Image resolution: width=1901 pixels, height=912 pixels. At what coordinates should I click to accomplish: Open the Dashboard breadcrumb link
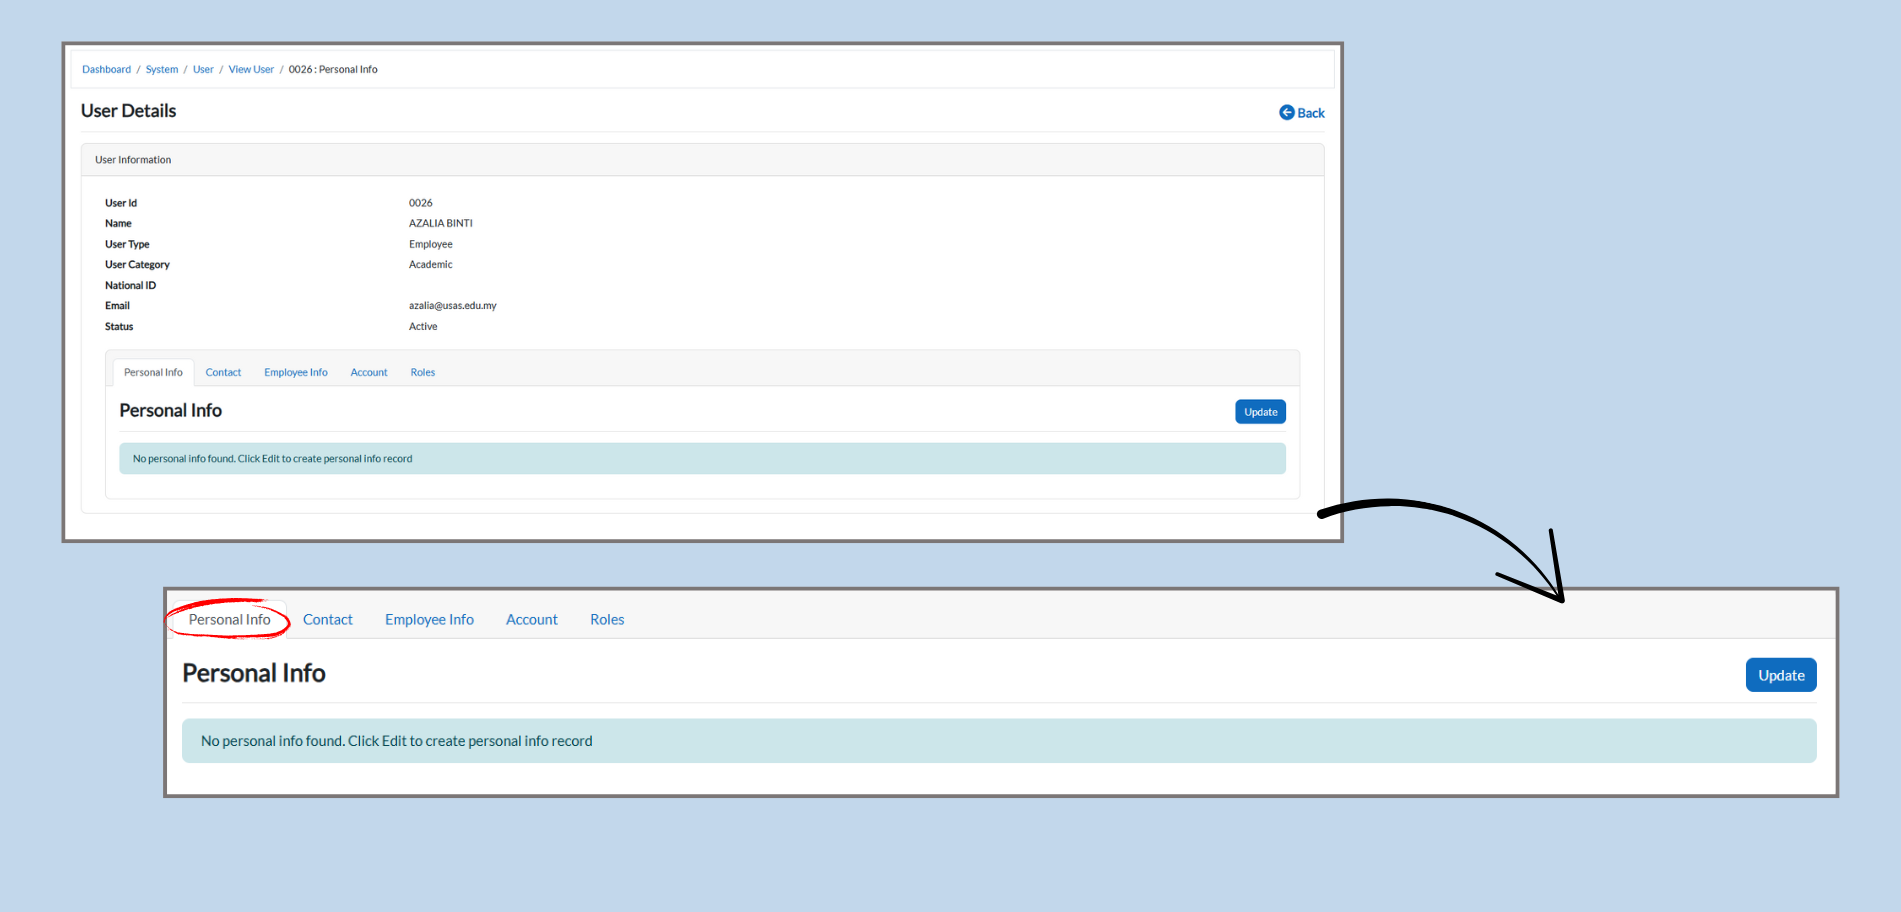(x=106, y=70)
